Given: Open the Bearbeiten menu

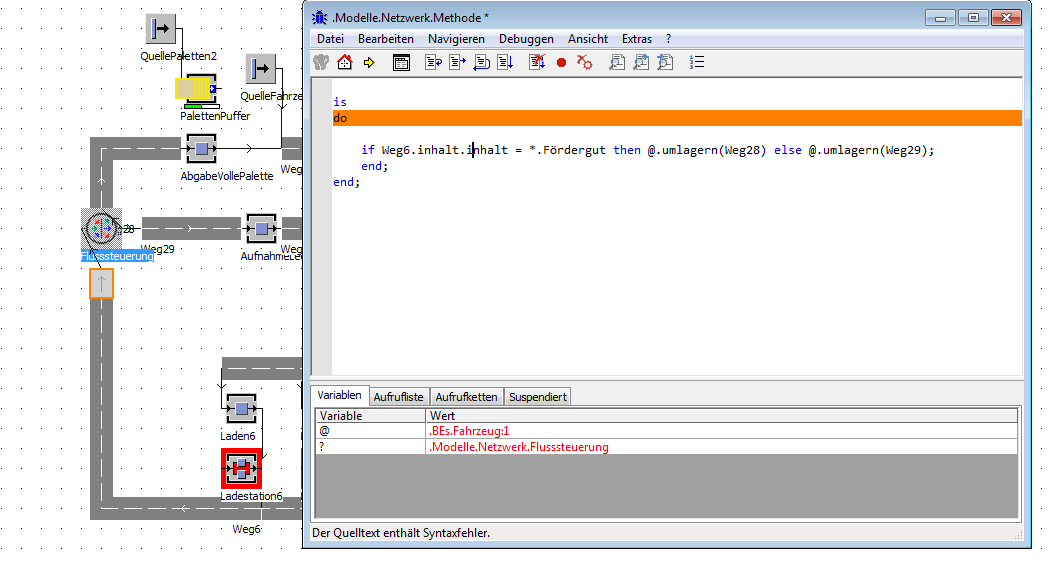Looking at the screenshot, I should [386, 39].
